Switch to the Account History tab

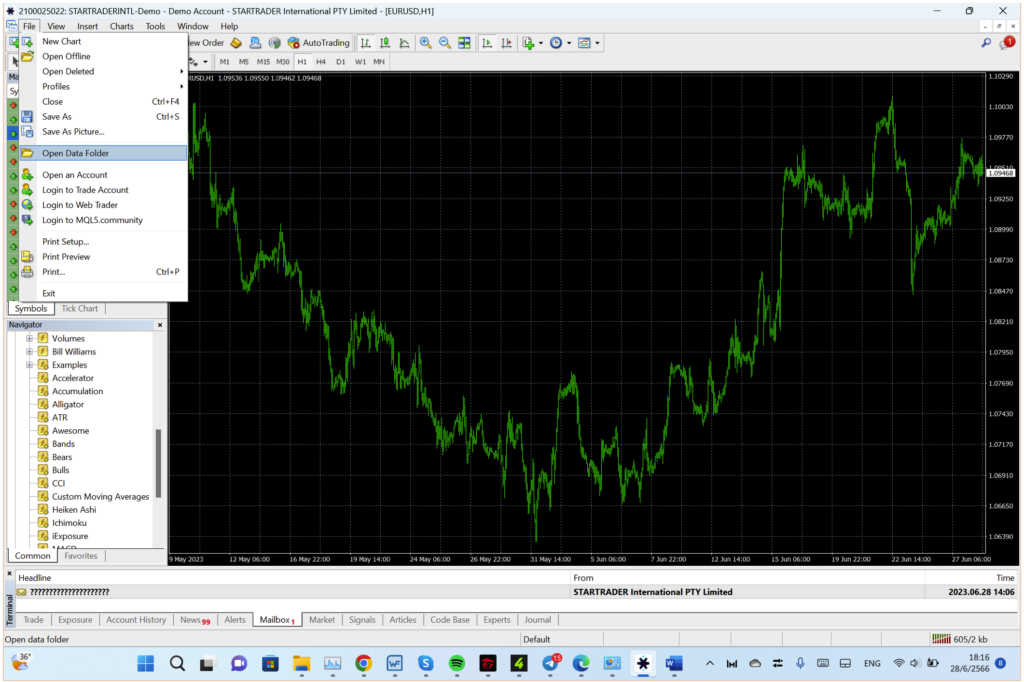click(136, 620)
